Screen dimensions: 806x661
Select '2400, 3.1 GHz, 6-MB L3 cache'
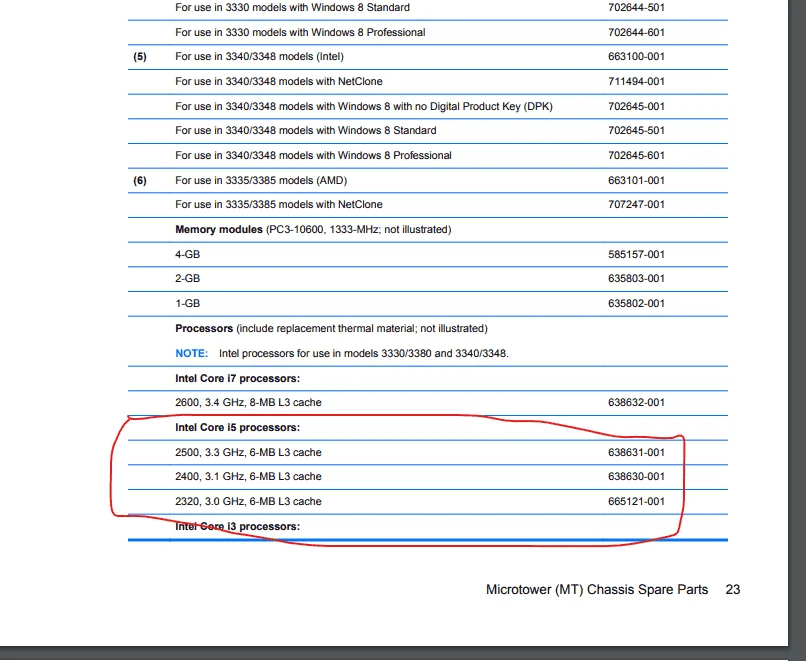[248, 476]
